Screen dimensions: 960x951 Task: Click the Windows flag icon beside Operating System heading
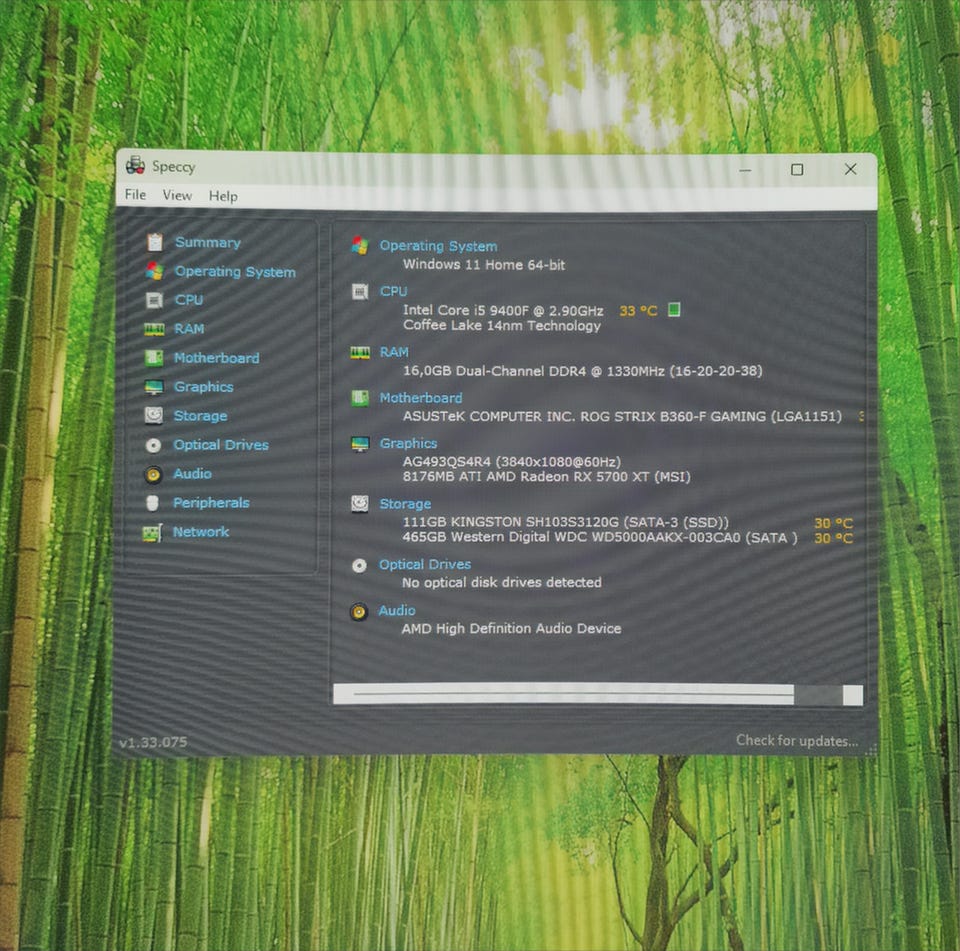(360, 246)
